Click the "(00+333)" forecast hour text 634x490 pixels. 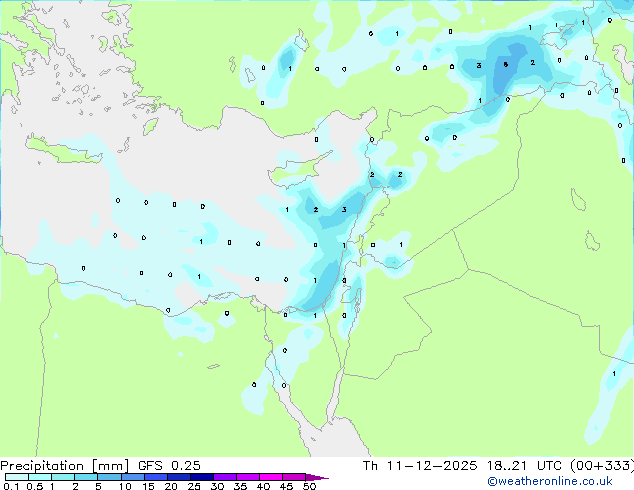click(602, 466)
